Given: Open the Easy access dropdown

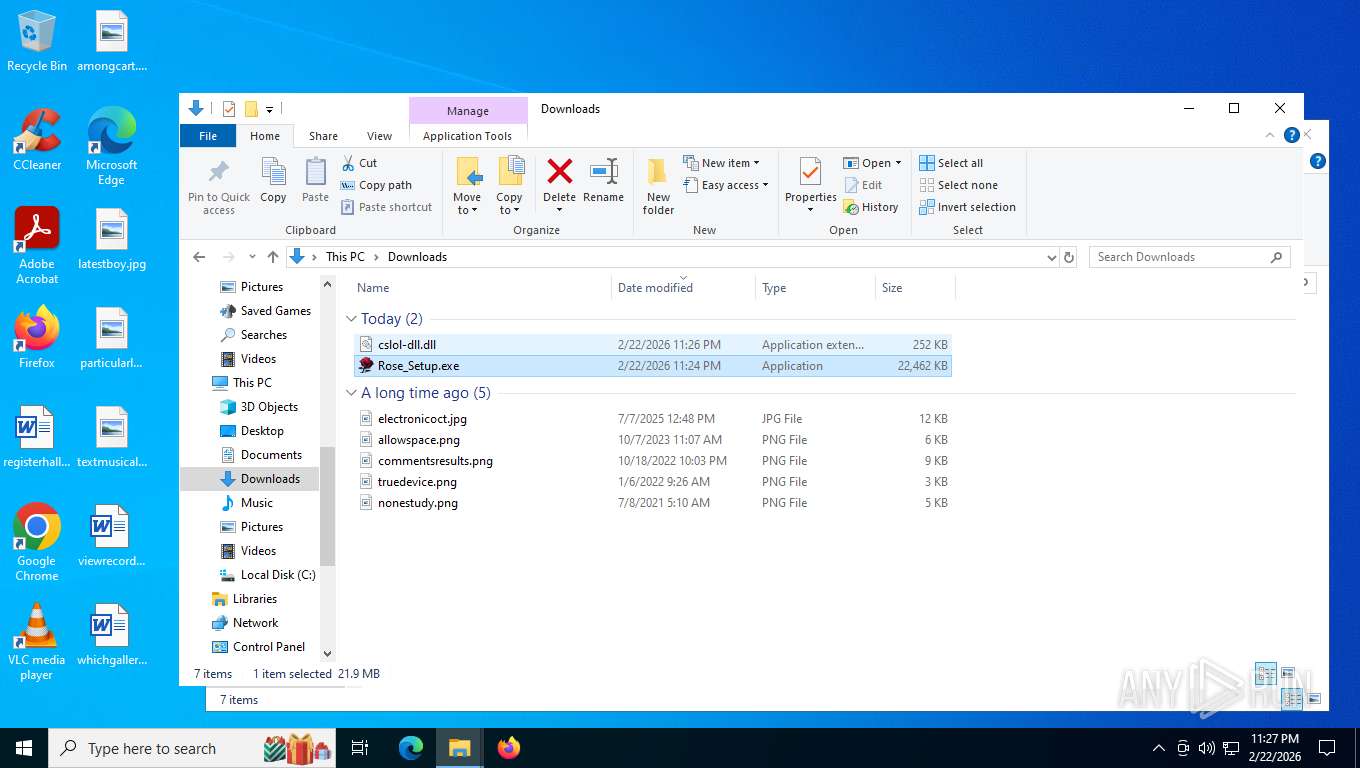Looking at the screenshot, I should [x=726, y=185].
